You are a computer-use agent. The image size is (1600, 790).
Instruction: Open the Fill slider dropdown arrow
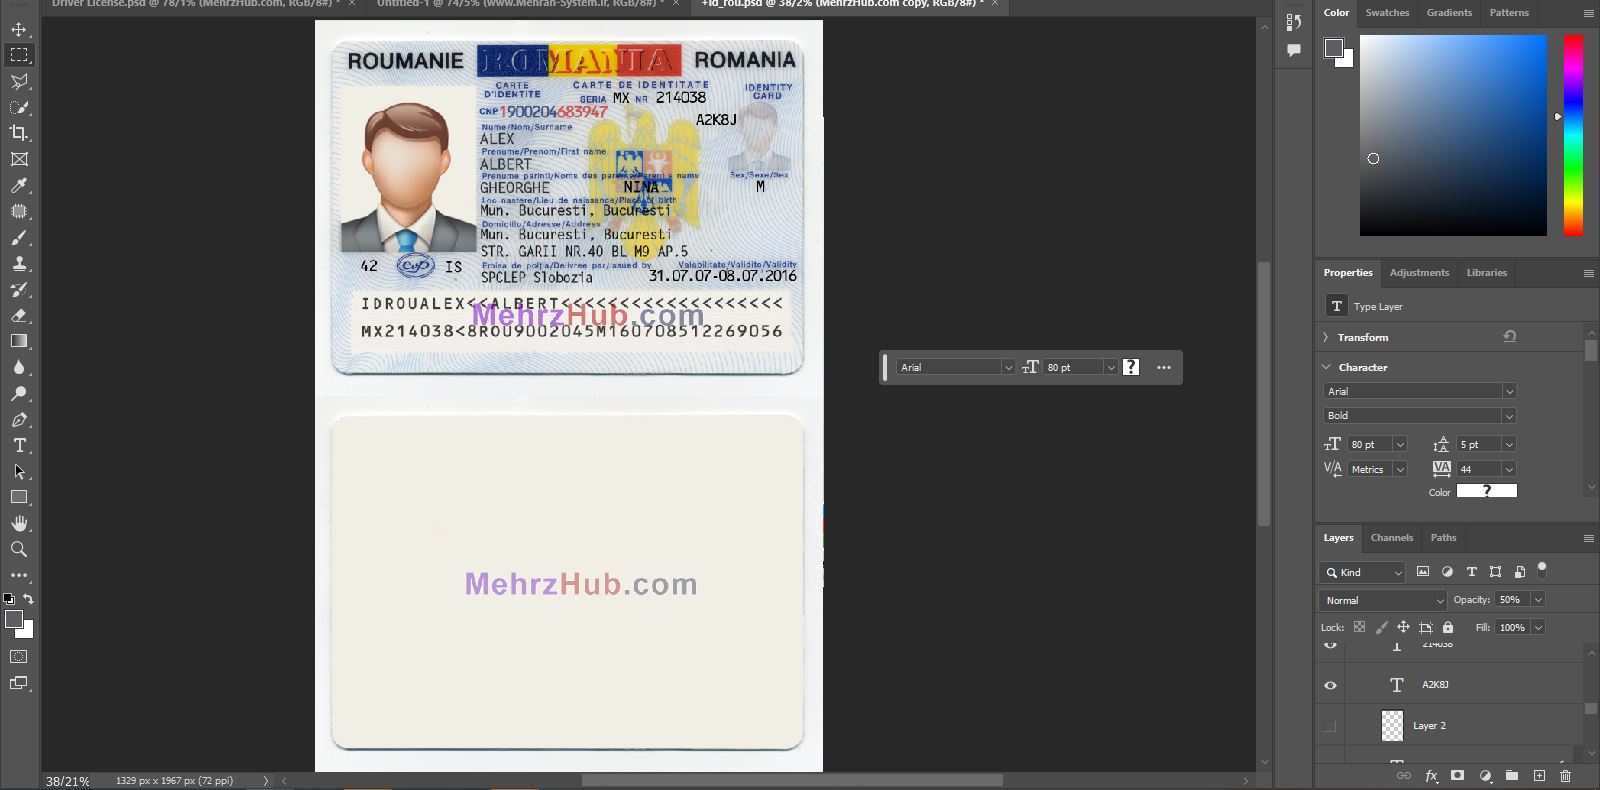point(1538,627)
